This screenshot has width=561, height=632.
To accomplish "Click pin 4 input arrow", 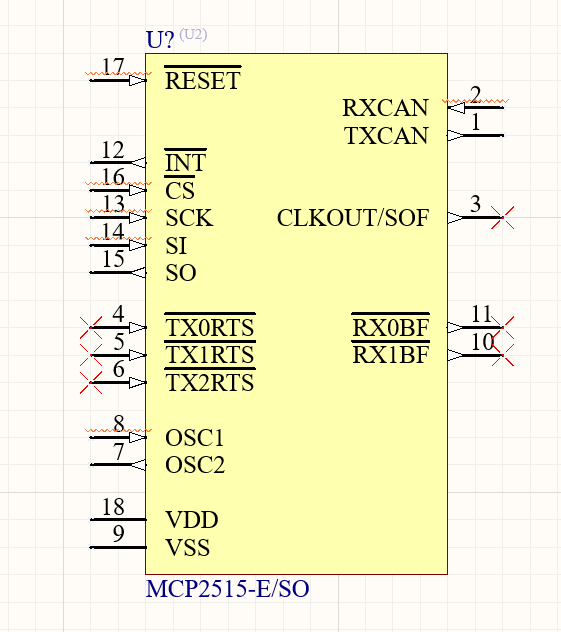I will 137,327.
